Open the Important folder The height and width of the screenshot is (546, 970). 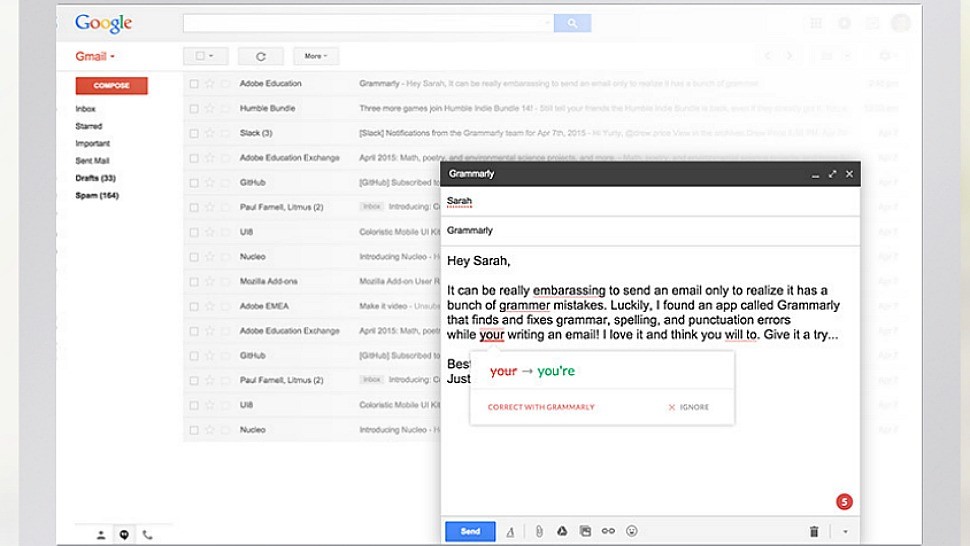point(92,143)
